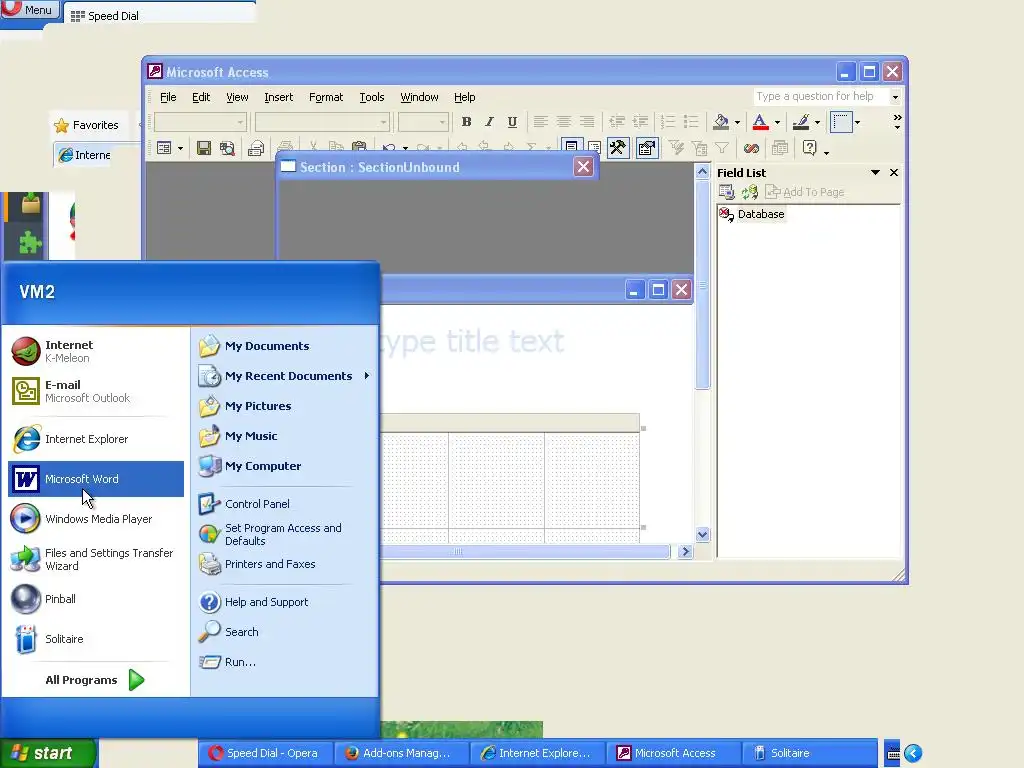Viewport: 1024px width, 768px height.
Task: Toggle Underline formatting in Access toolbar
Action: click(513, 122)
